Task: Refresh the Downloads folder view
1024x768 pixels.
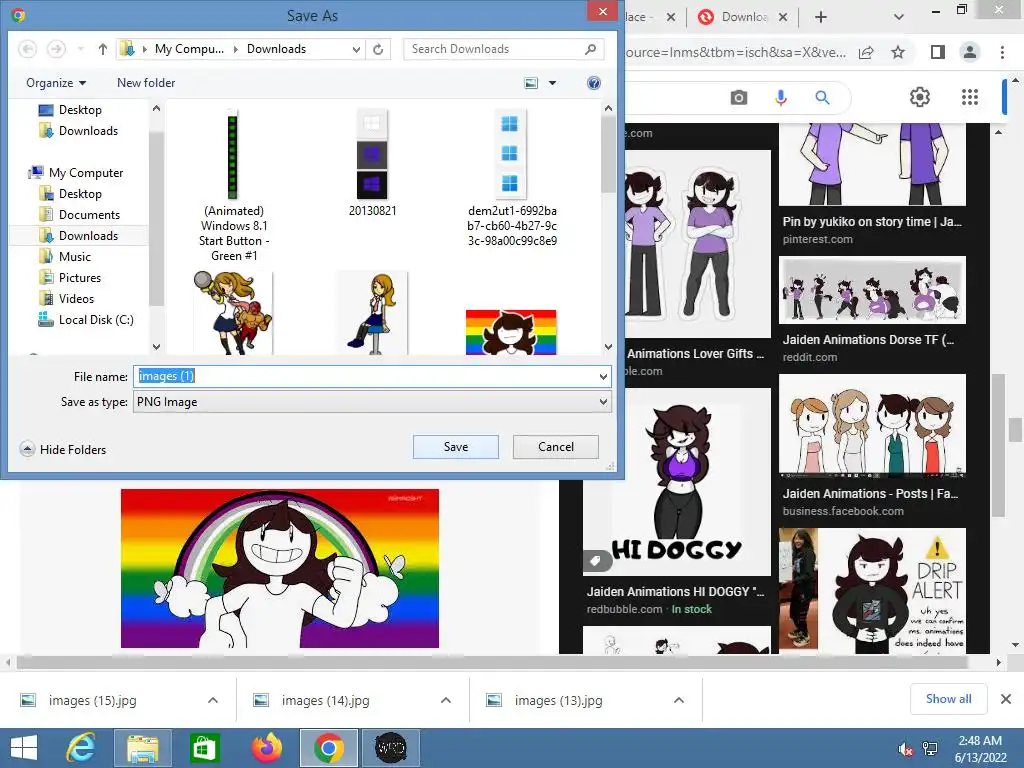Action: click(378, 49)
